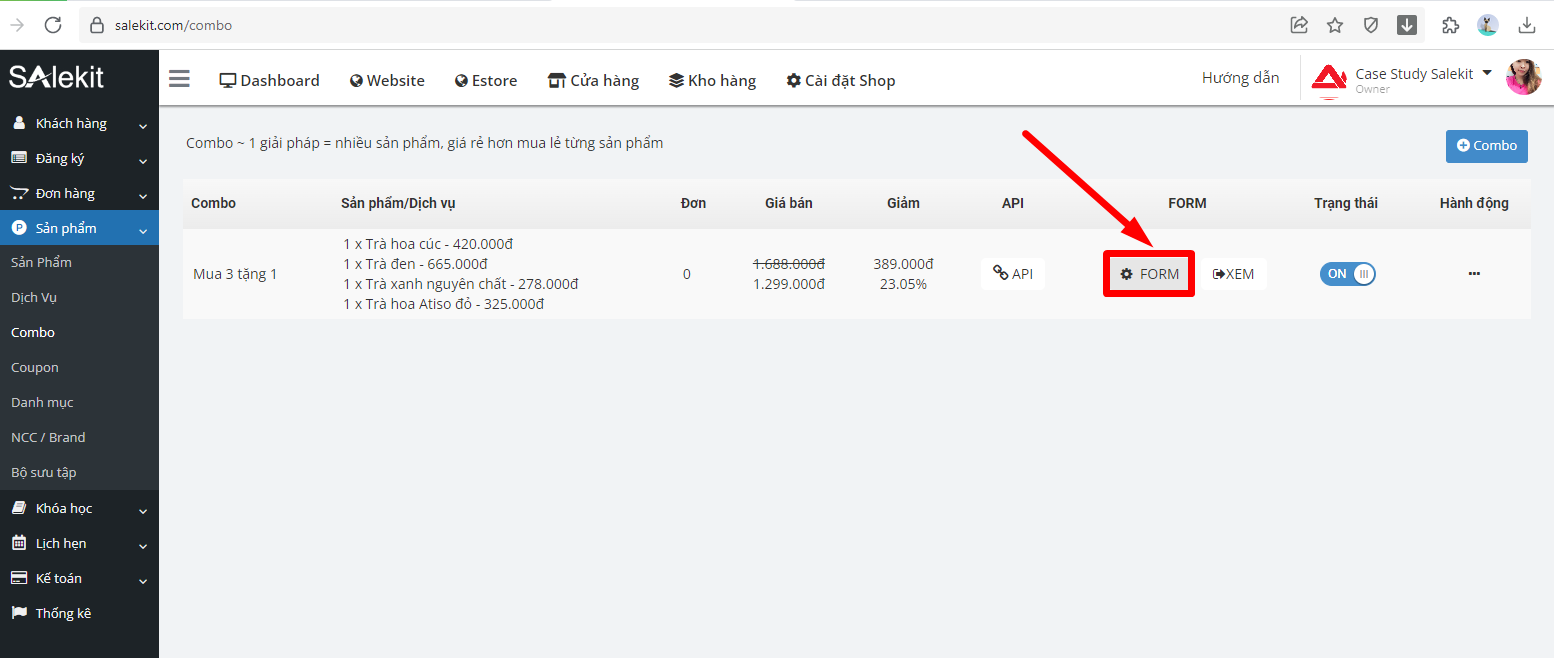1554x658 pixels.
Task: Open the Danh mục submenu item
Action: [42, 402]
